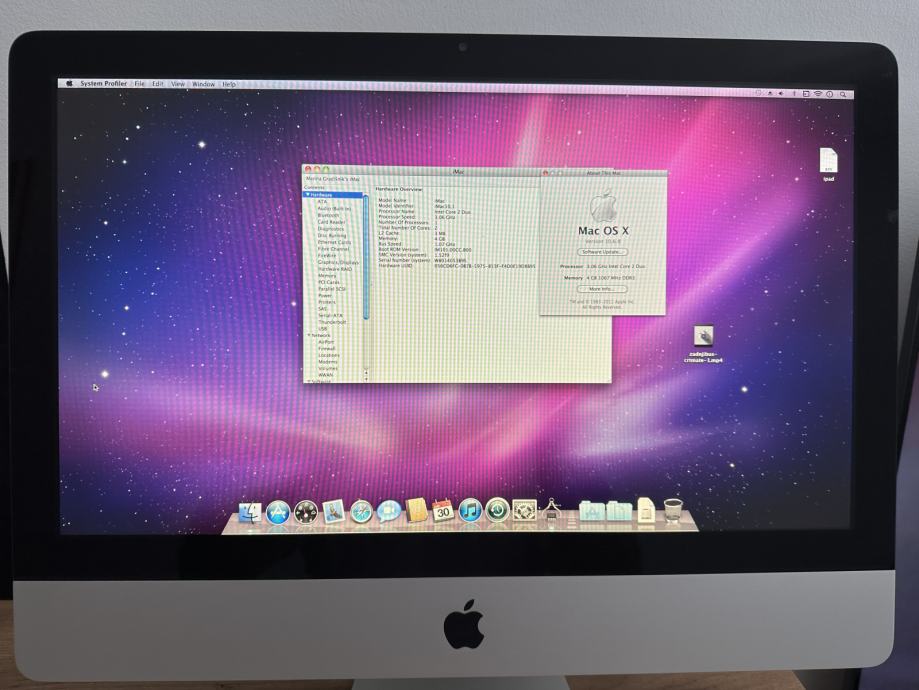
Task: Select Thunderbolt in the Hardware list
Action: [332, 322]
